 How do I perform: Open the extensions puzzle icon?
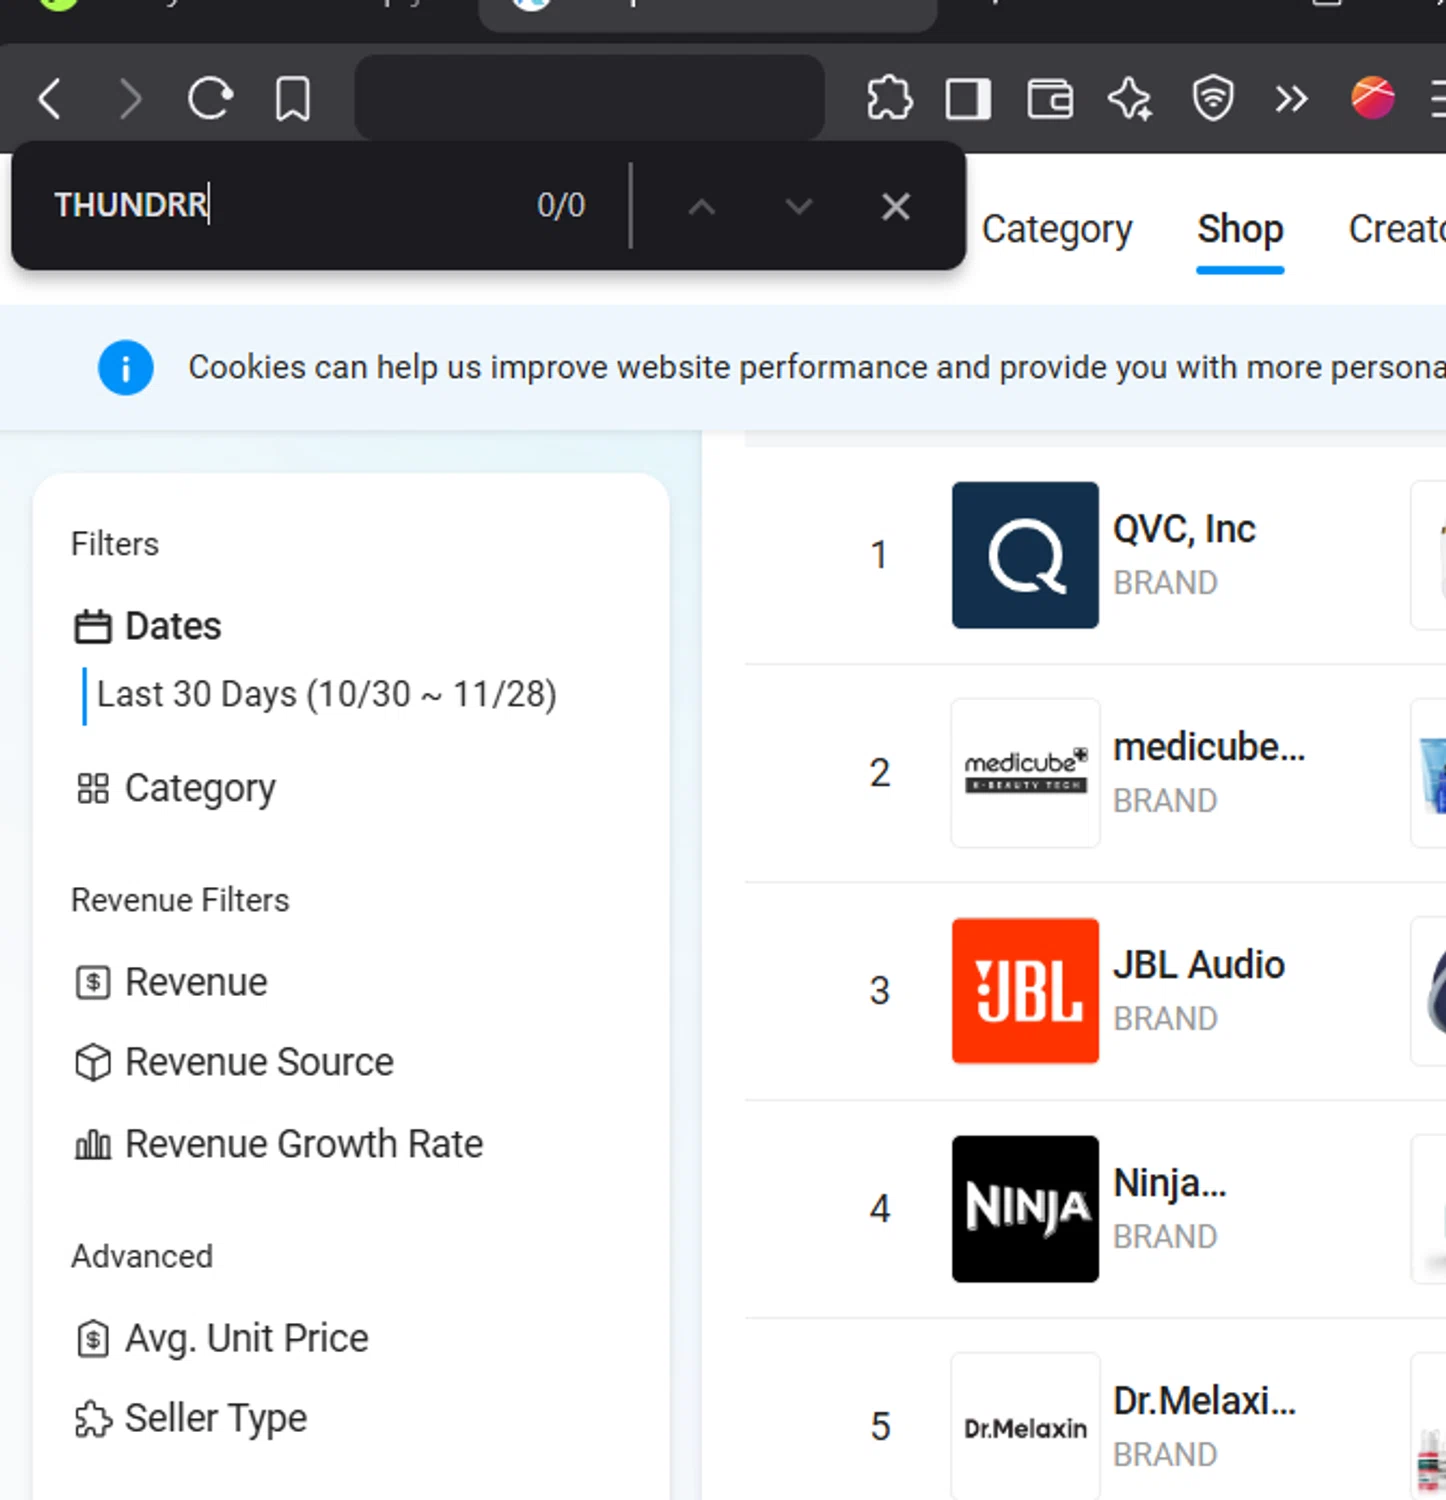click(889, 98)
